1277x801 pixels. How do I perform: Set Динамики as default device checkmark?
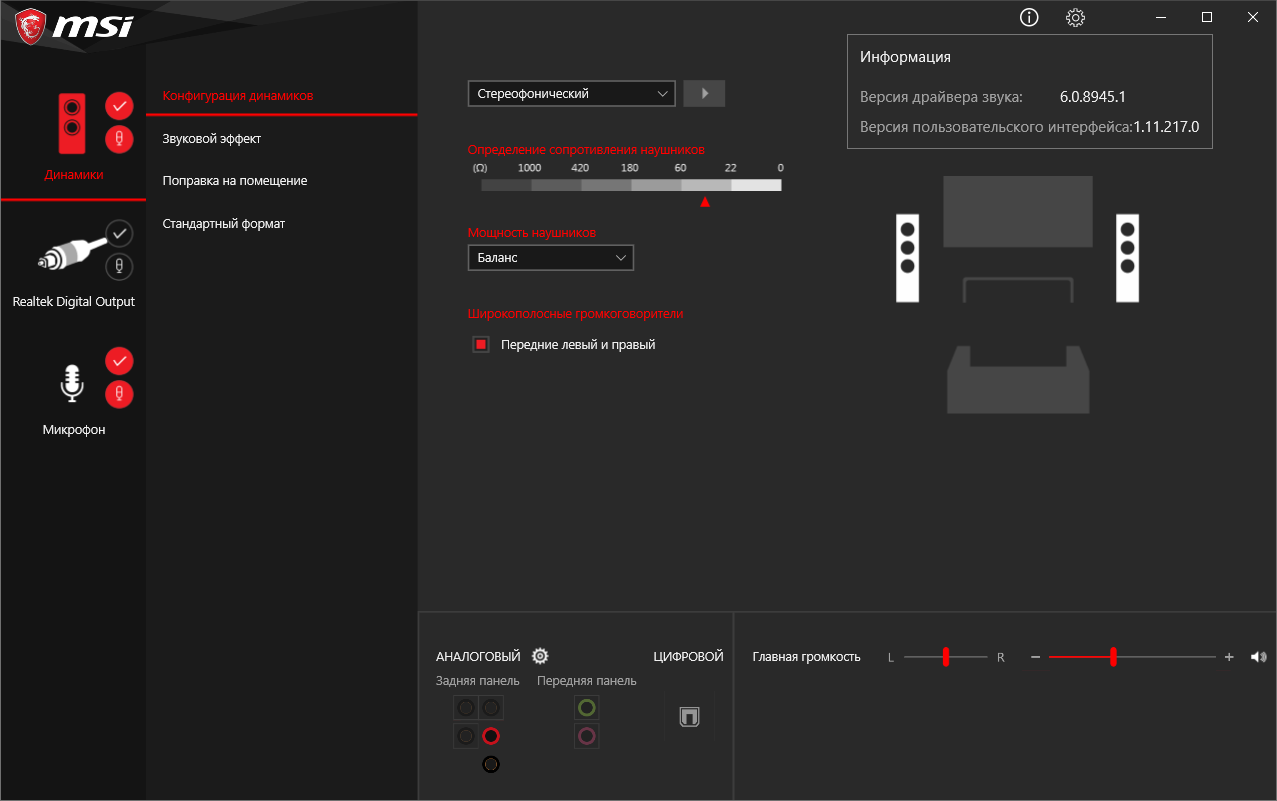coord(119,105)
